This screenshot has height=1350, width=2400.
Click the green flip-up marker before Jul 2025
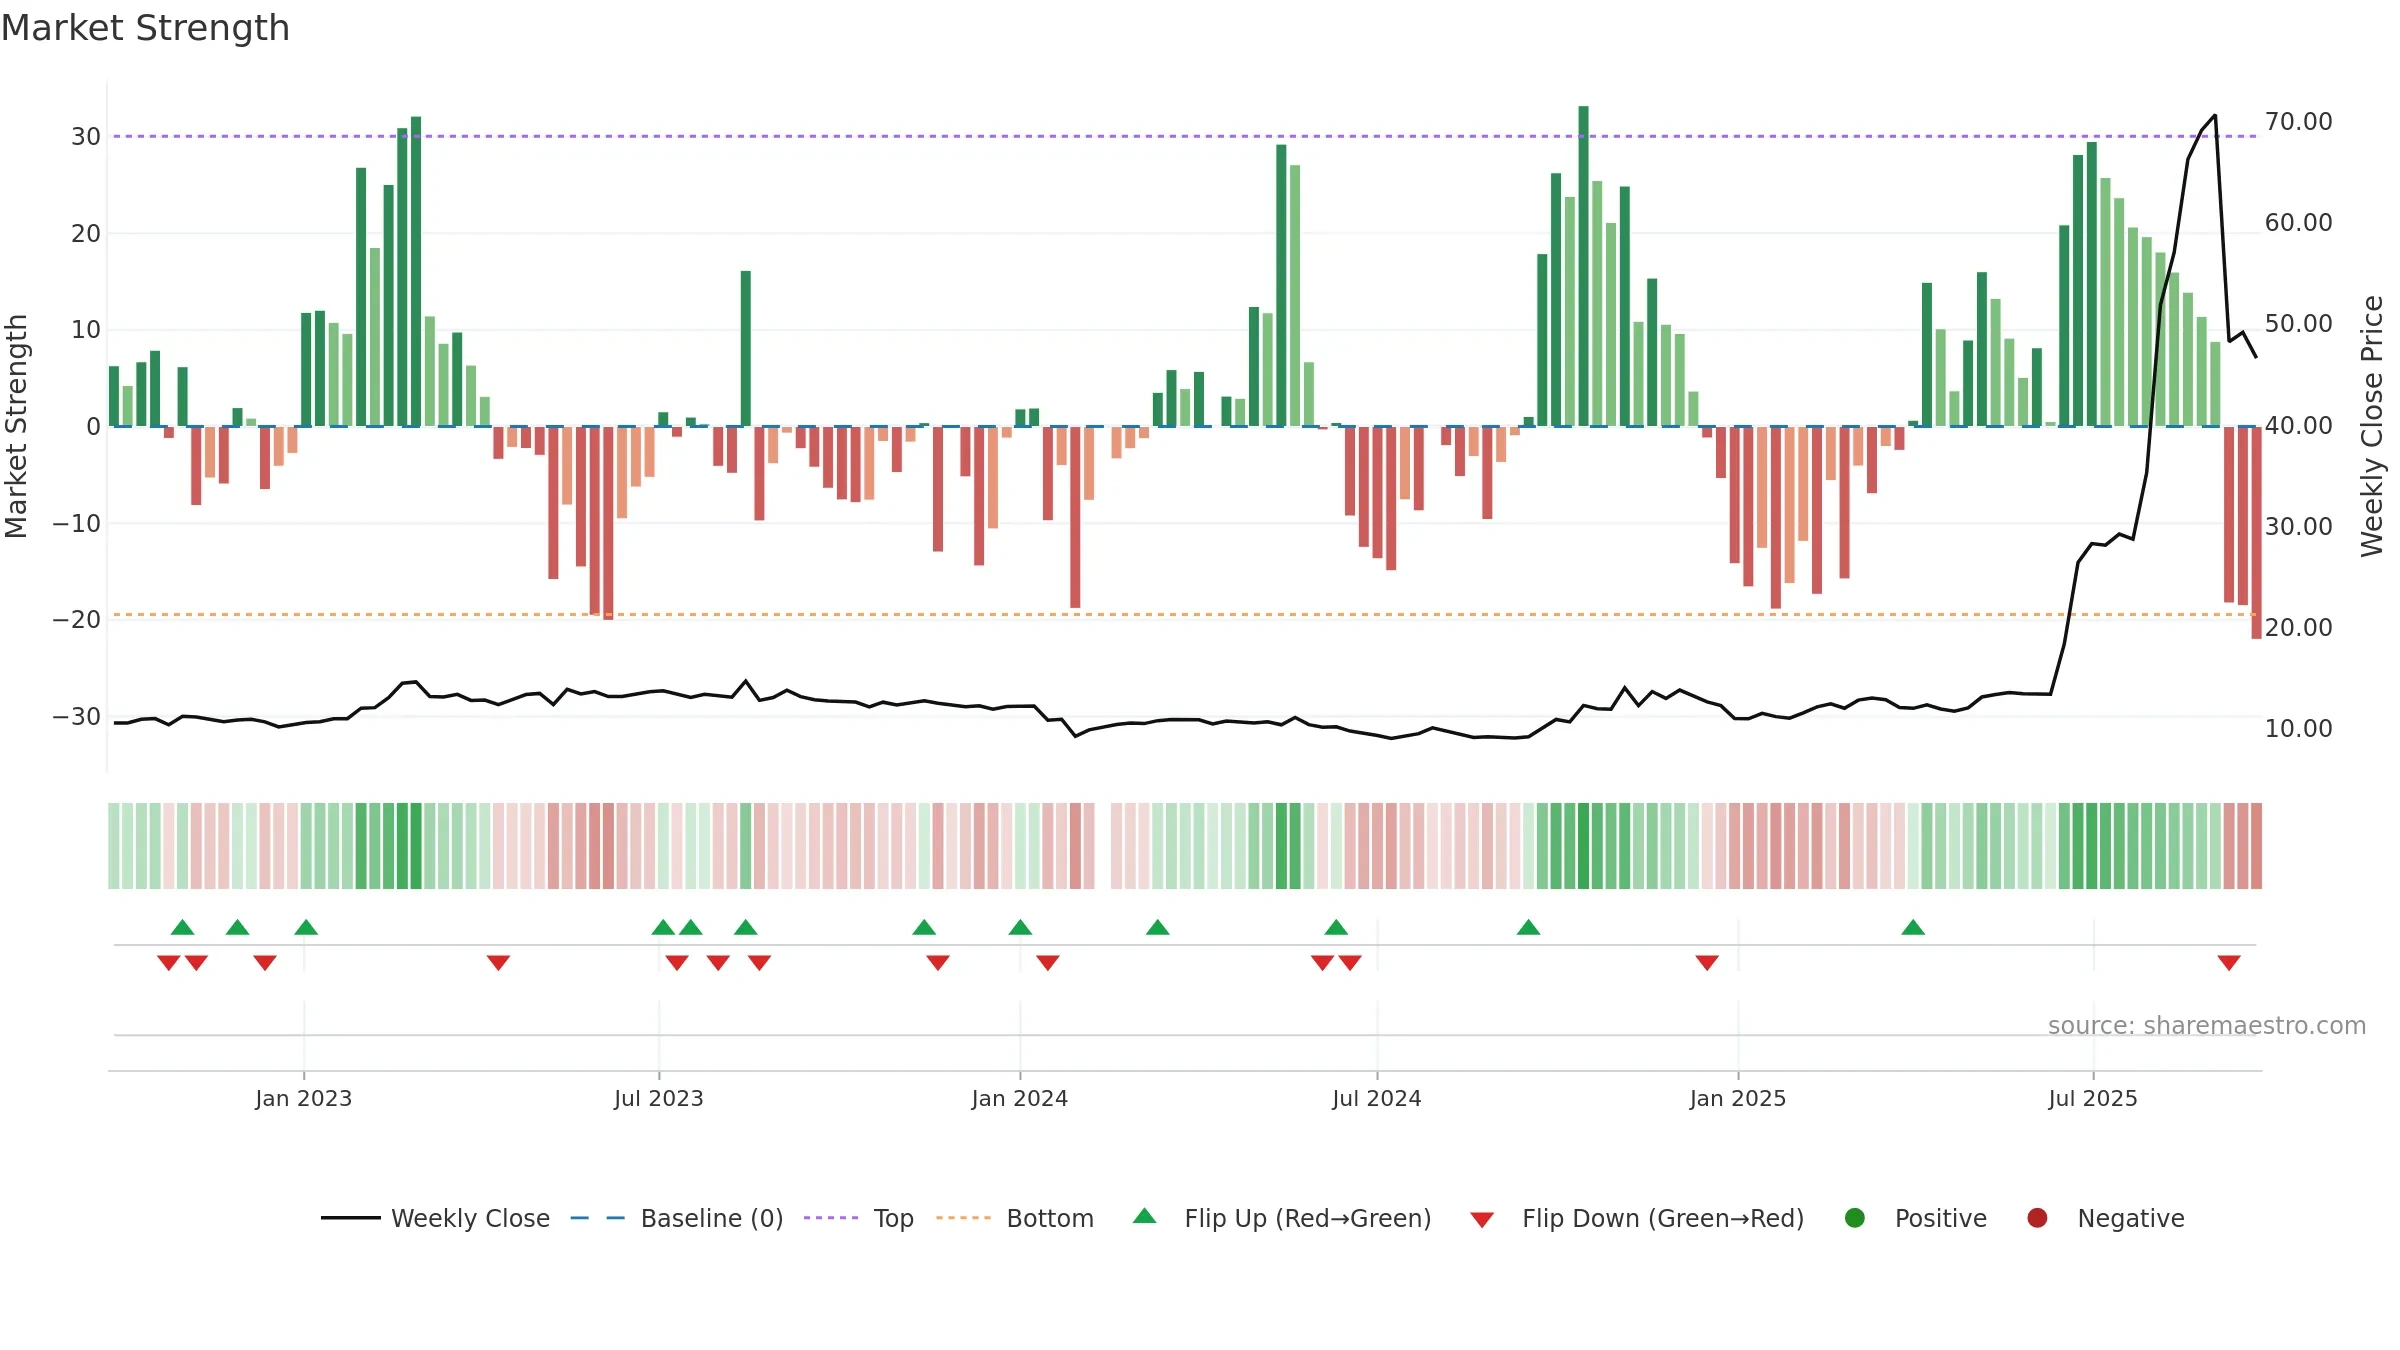tap(1913, 927)
